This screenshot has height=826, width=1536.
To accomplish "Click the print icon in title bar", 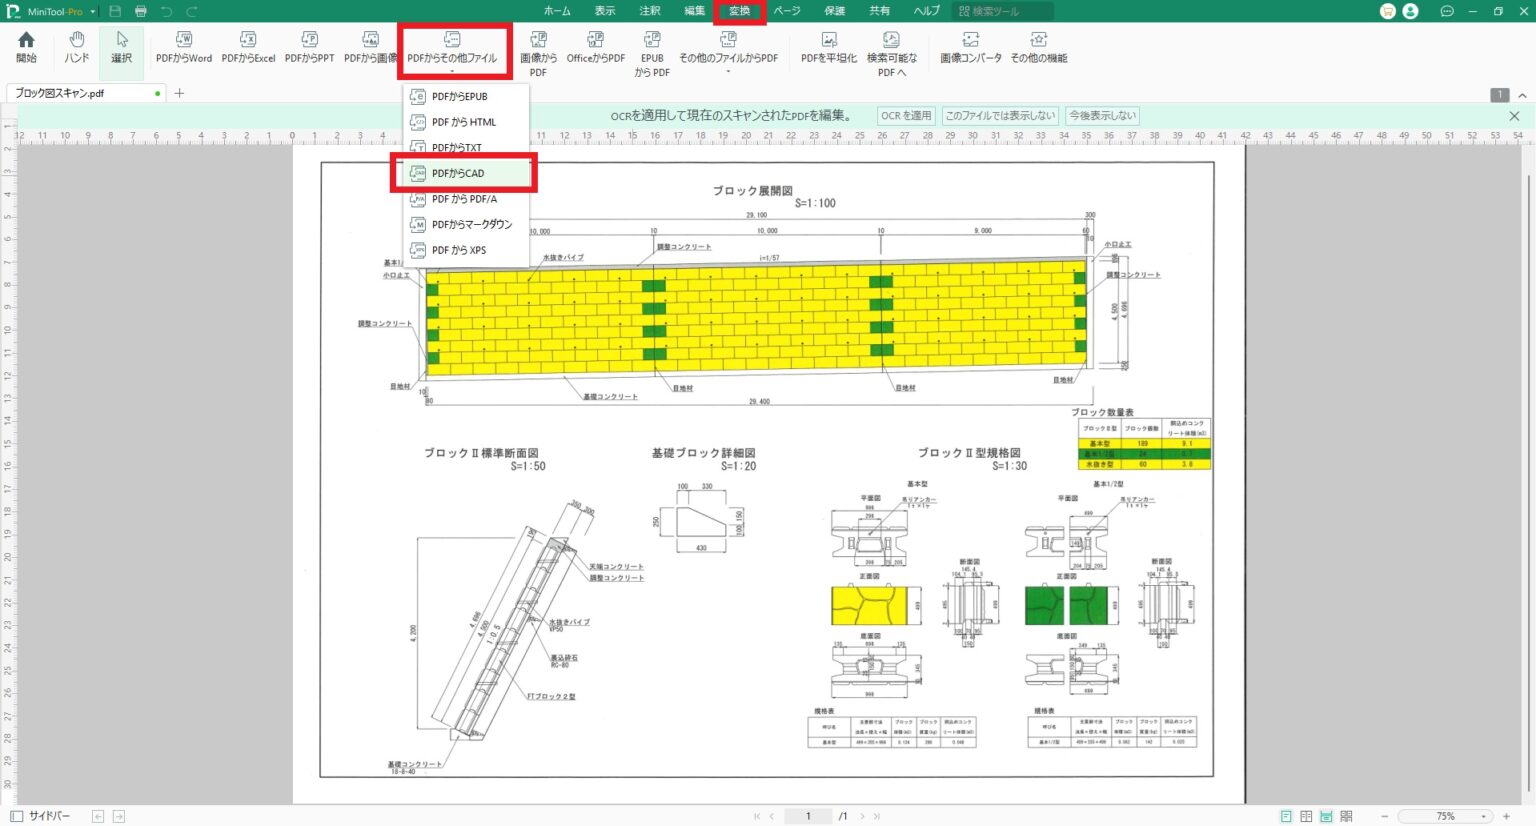I will [141, 11].
